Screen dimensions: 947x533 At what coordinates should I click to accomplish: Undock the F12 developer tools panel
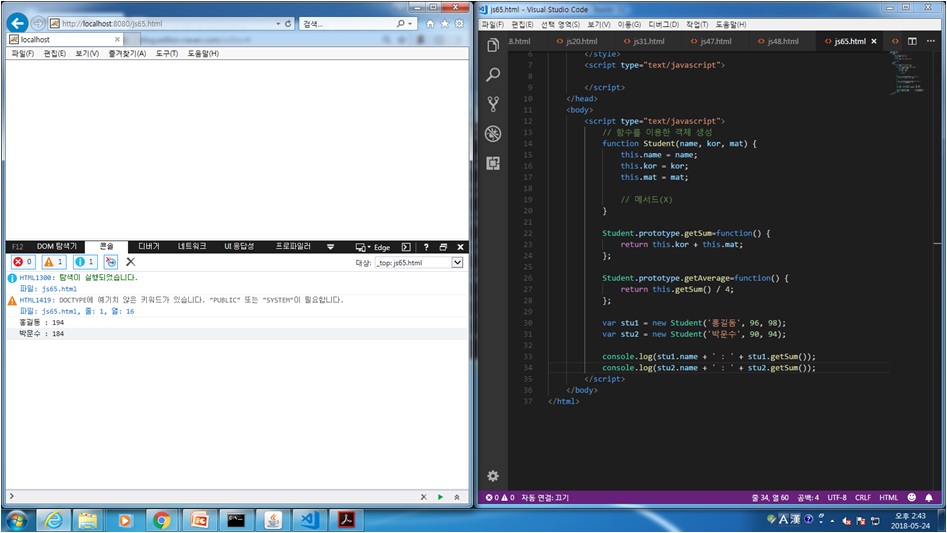(x=443, y=247)
